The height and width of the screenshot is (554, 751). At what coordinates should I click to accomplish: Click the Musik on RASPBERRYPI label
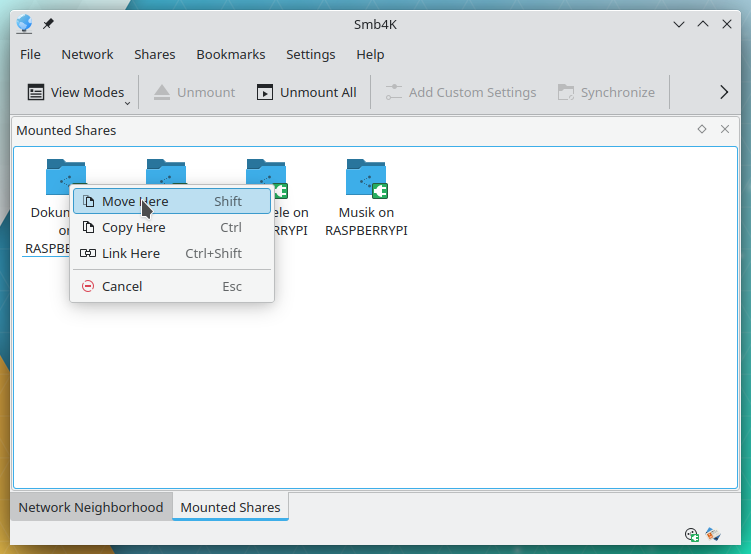click(366, 221)
